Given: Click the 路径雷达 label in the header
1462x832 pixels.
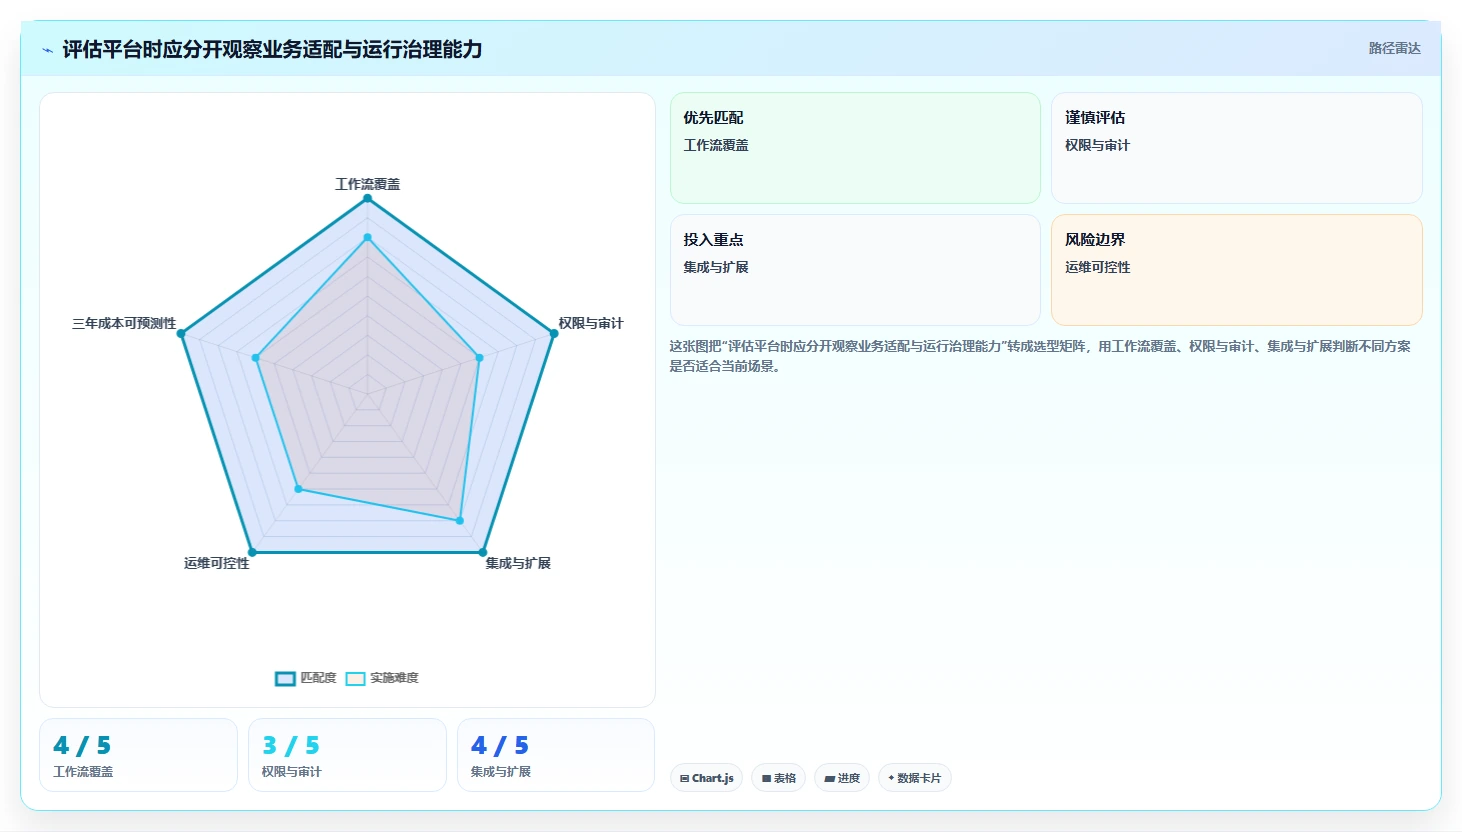Looking at the screenshot, I should click(1394, 48).
